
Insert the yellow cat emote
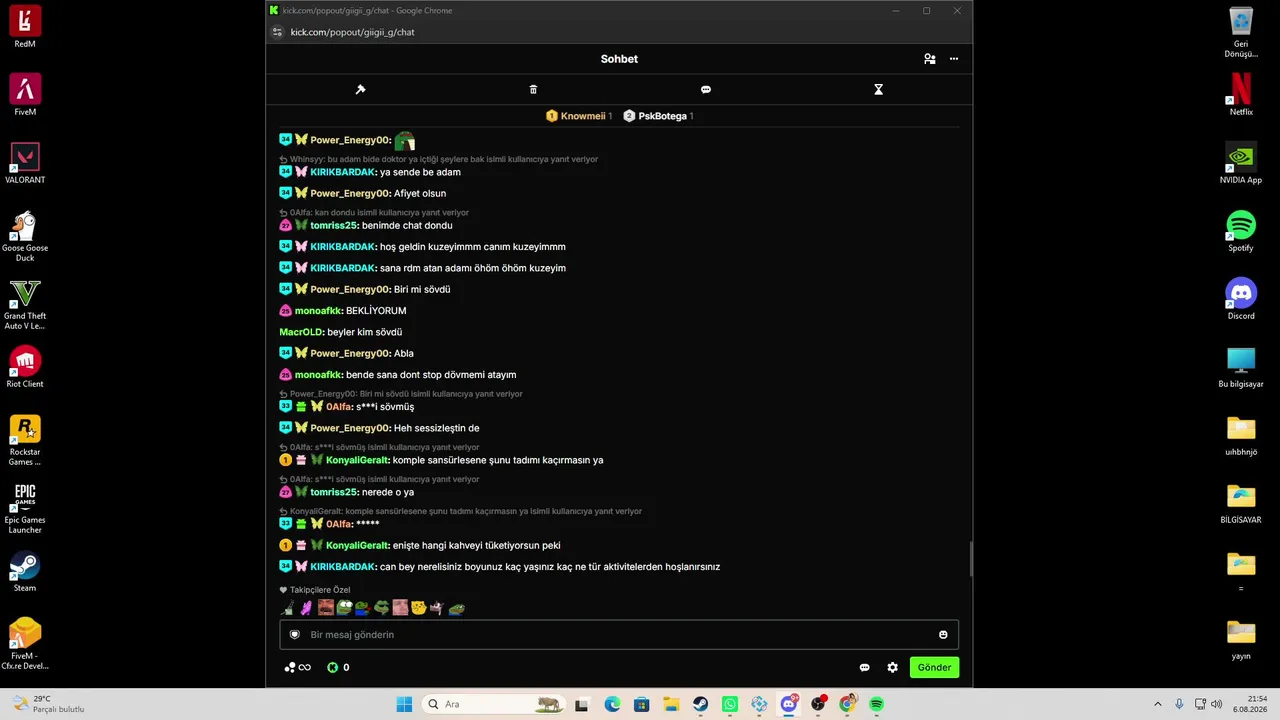419,607
